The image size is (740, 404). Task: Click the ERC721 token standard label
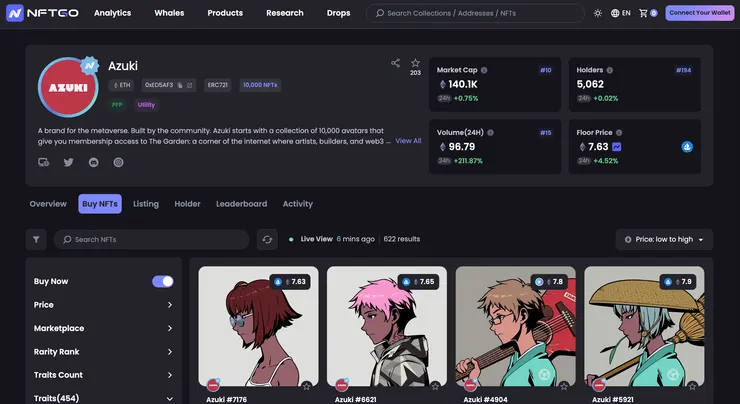tap(218, 85)
